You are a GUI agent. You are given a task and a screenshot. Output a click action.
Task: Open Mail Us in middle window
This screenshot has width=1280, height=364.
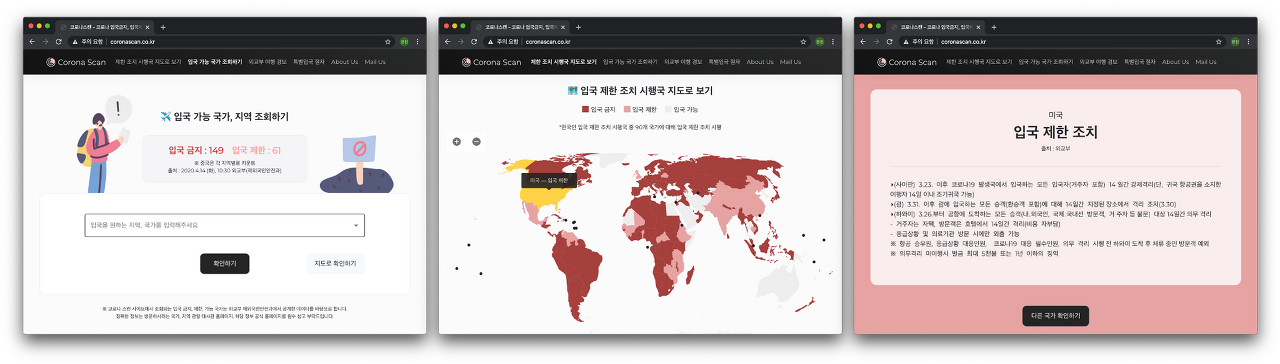pos(791,62)
